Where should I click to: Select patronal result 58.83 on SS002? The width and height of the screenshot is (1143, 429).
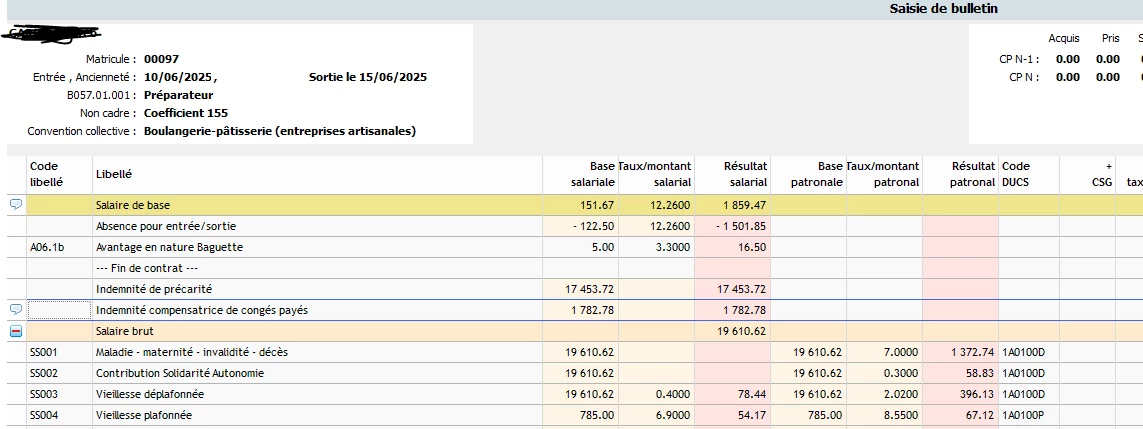[x=960, y=374]
